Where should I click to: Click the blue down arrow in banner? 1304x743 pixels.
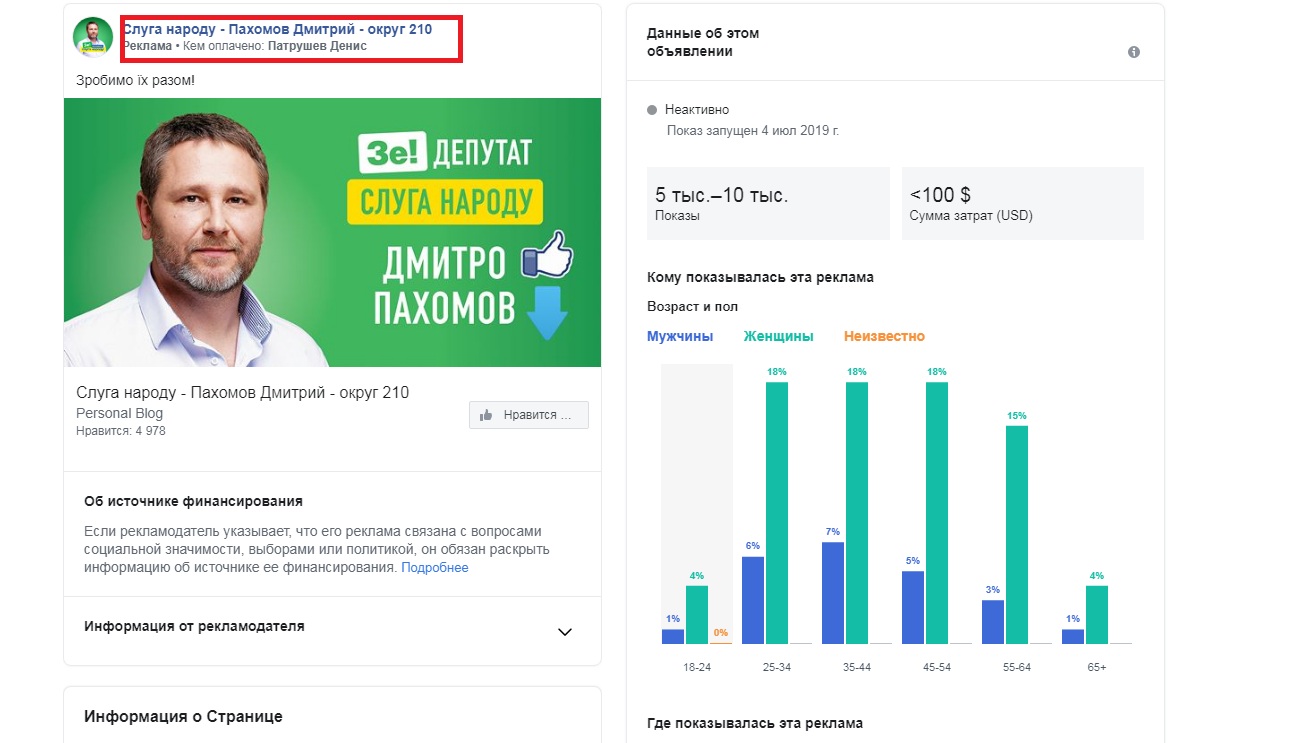(x=546, y=313)
